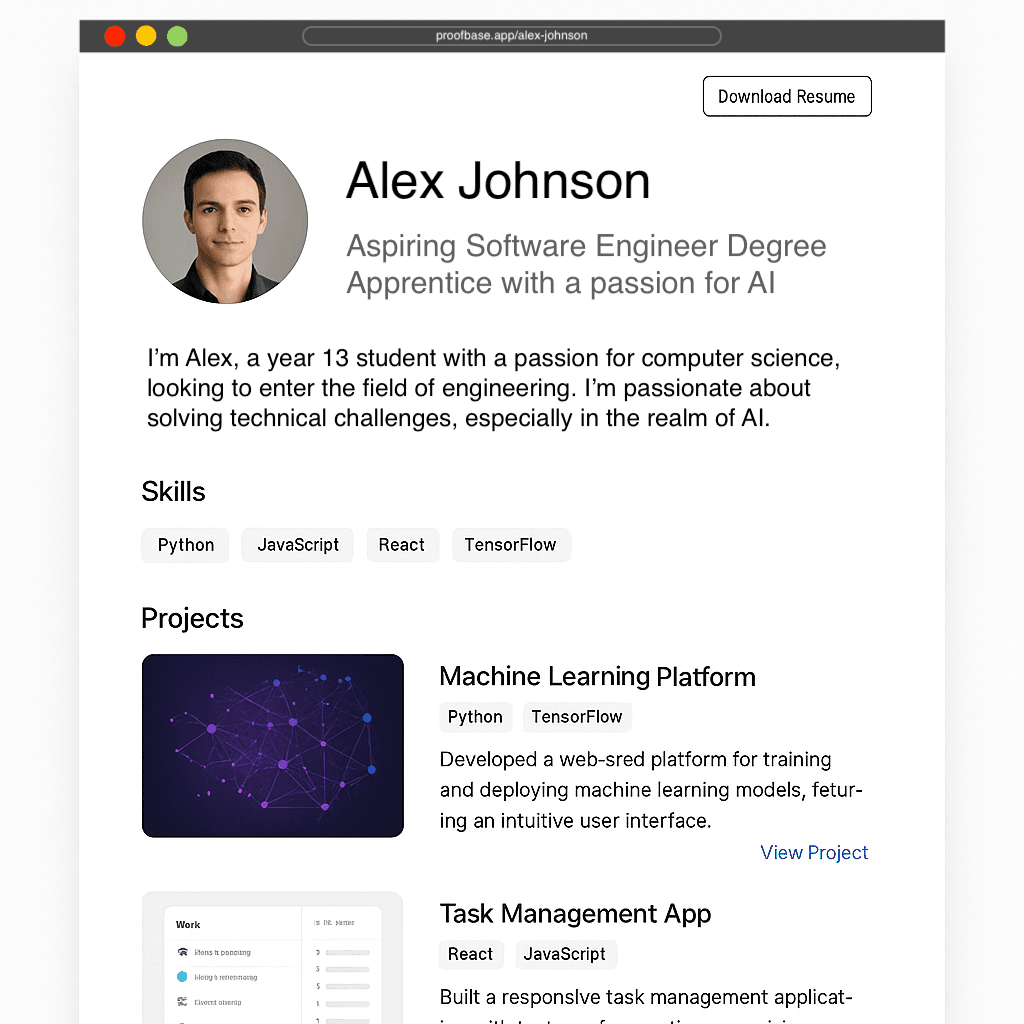Screen dimensions: 1024x1024
Task: Click the proofbase.app/alex-johnson address bar
Action: [511, 36]
